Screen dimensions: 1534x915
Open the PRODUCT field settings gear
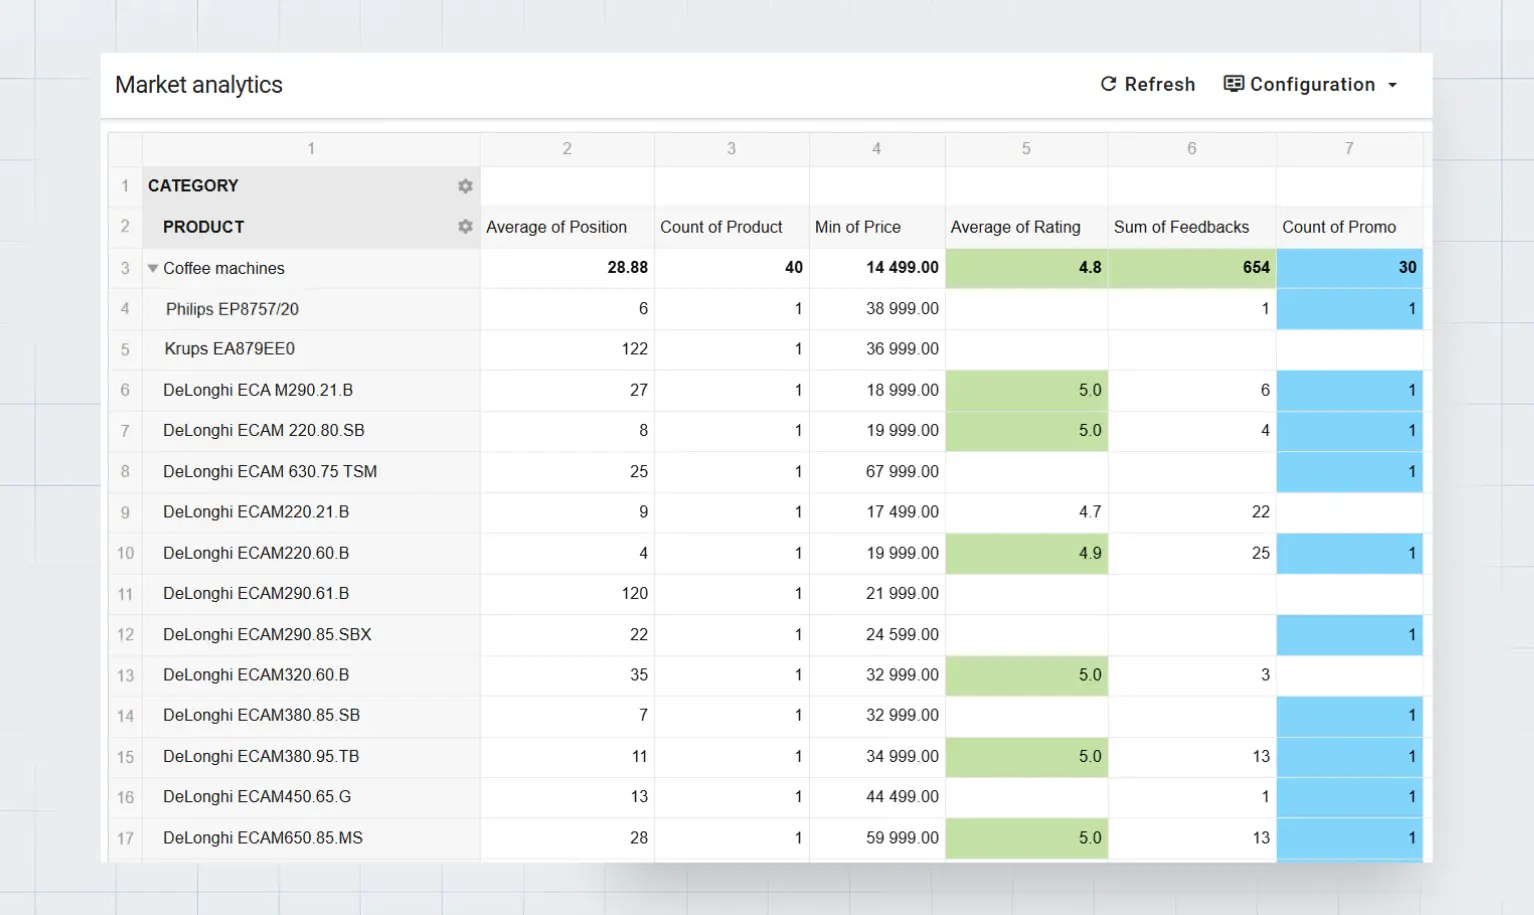pos(465,227)
